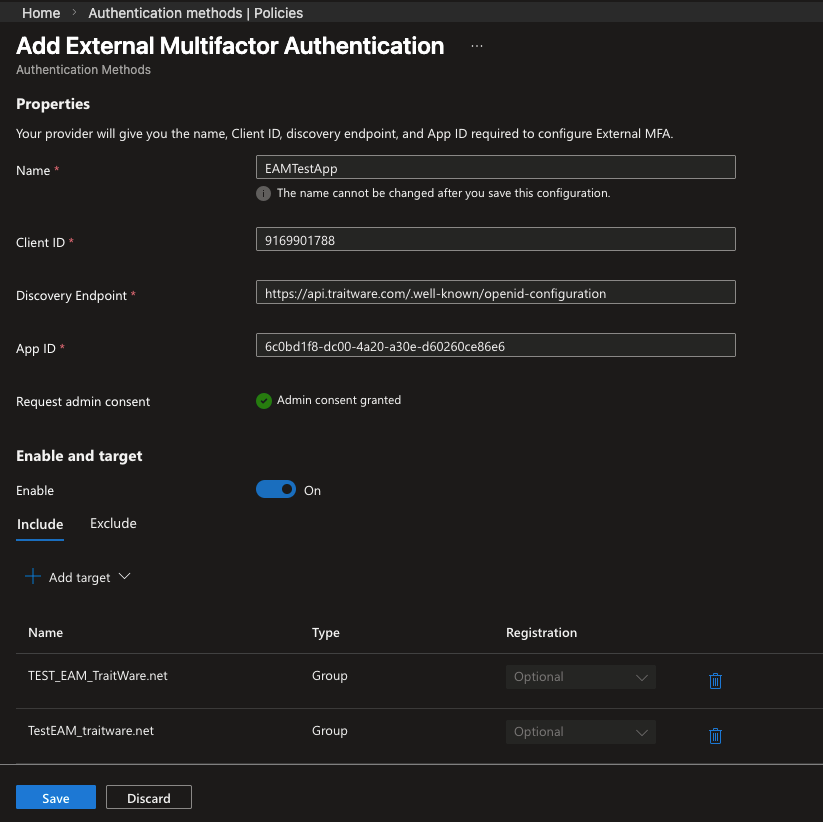Delete the TestEAM_traitware.net group target
The width and height of the screenshot is (823, 822).
point(715,736)
